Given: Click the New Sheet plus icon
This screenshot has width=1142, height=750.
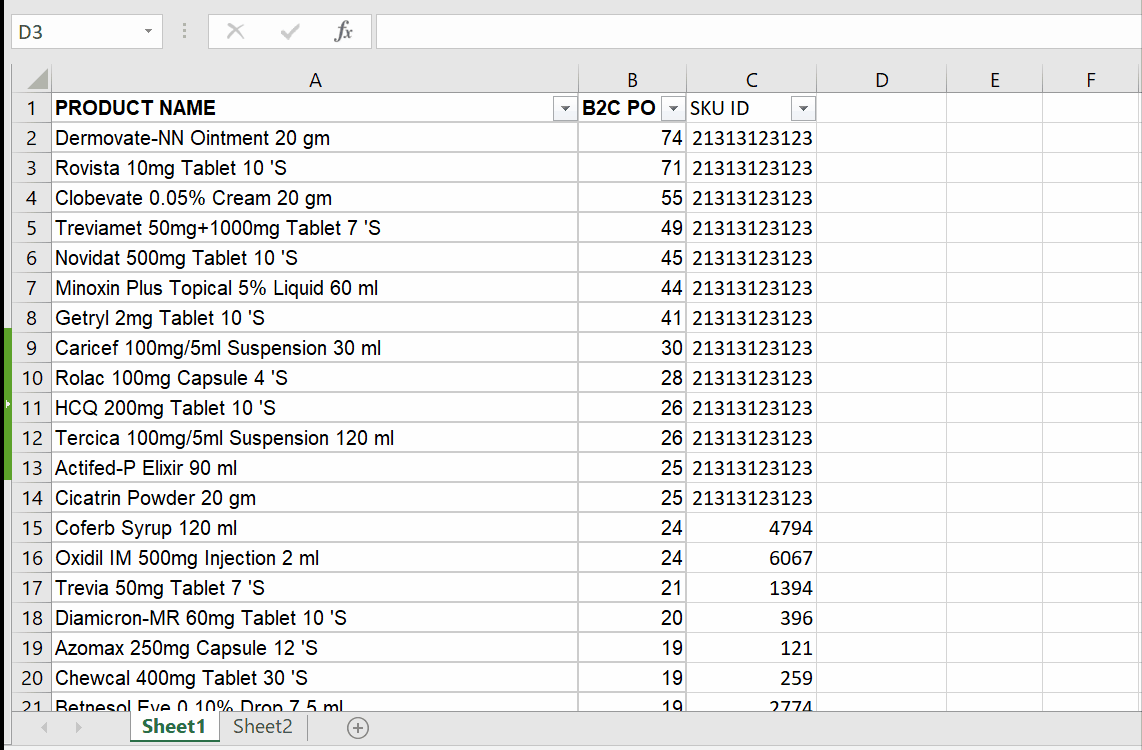Looking at the screenshot, I should point(357,727).
